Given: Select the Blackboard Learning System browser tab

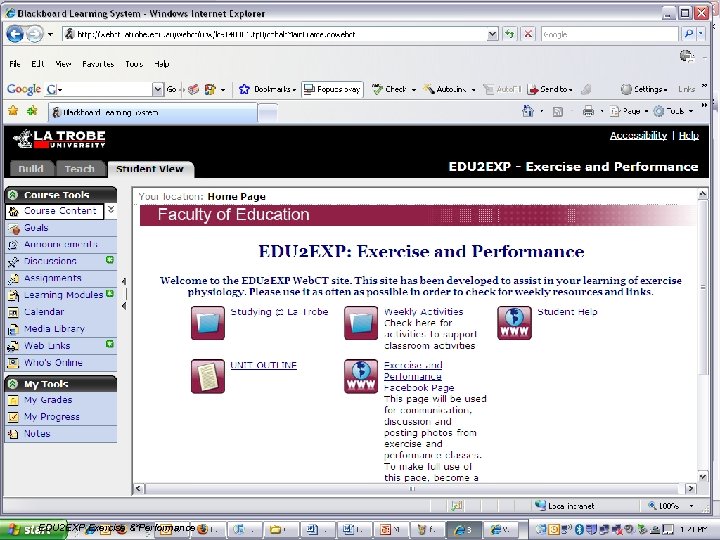Looking at the screenshot, I should (152, 112).
